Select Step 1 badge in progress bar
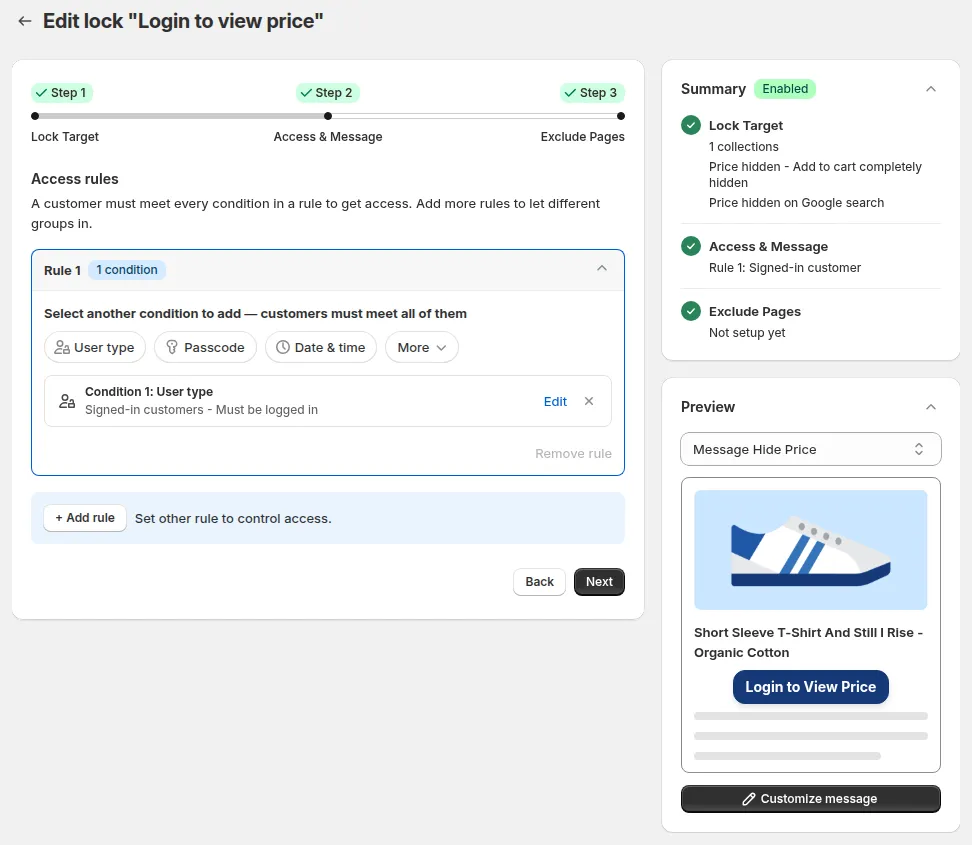The height and width of the screenshot is (845, 972). coord(61,93)
